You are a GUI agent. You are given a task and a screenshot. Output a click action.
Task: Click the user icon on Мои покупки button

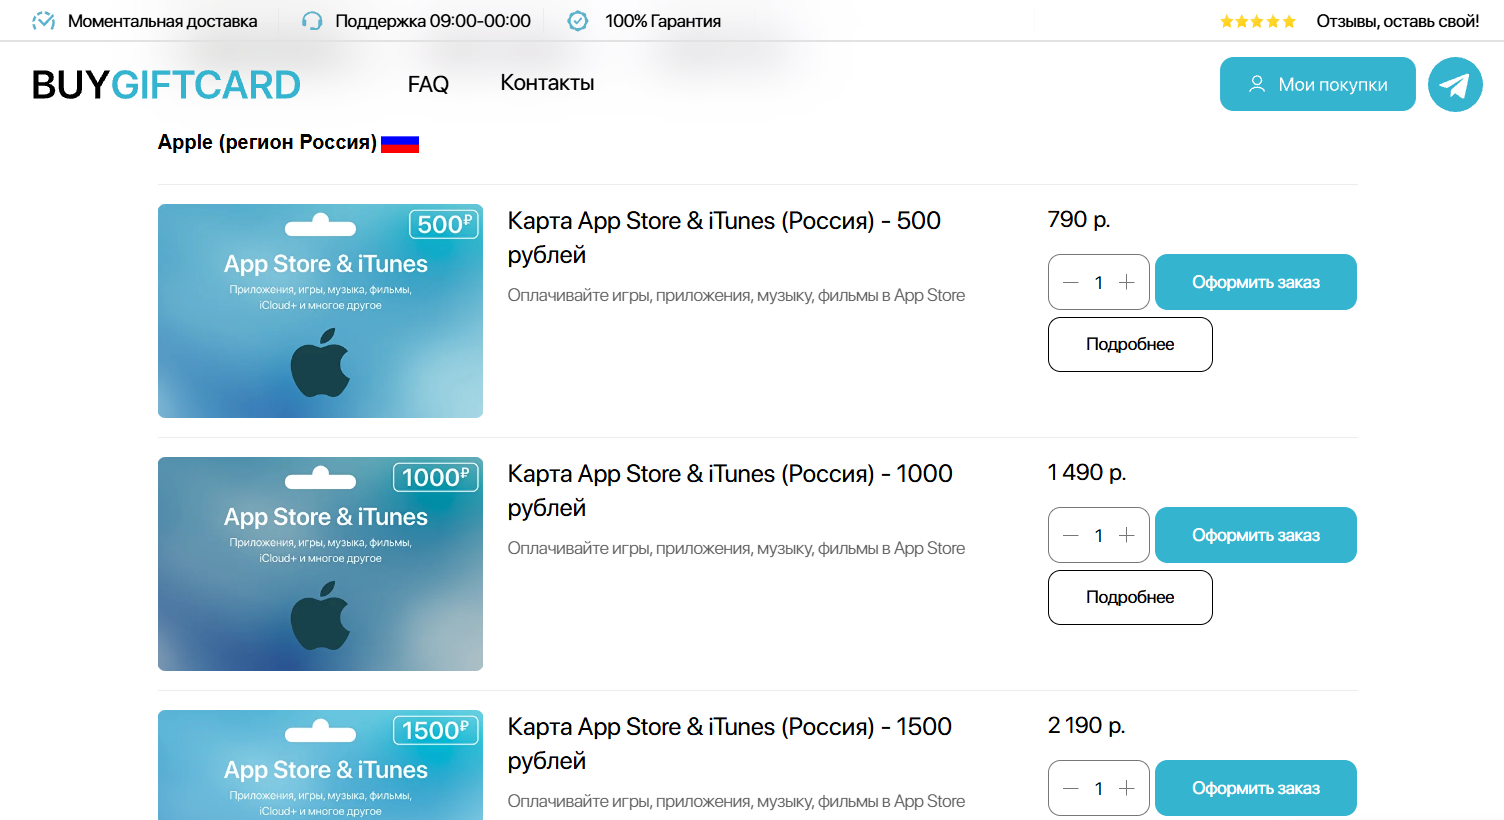pyautogui.click(x=1256, y=84)
